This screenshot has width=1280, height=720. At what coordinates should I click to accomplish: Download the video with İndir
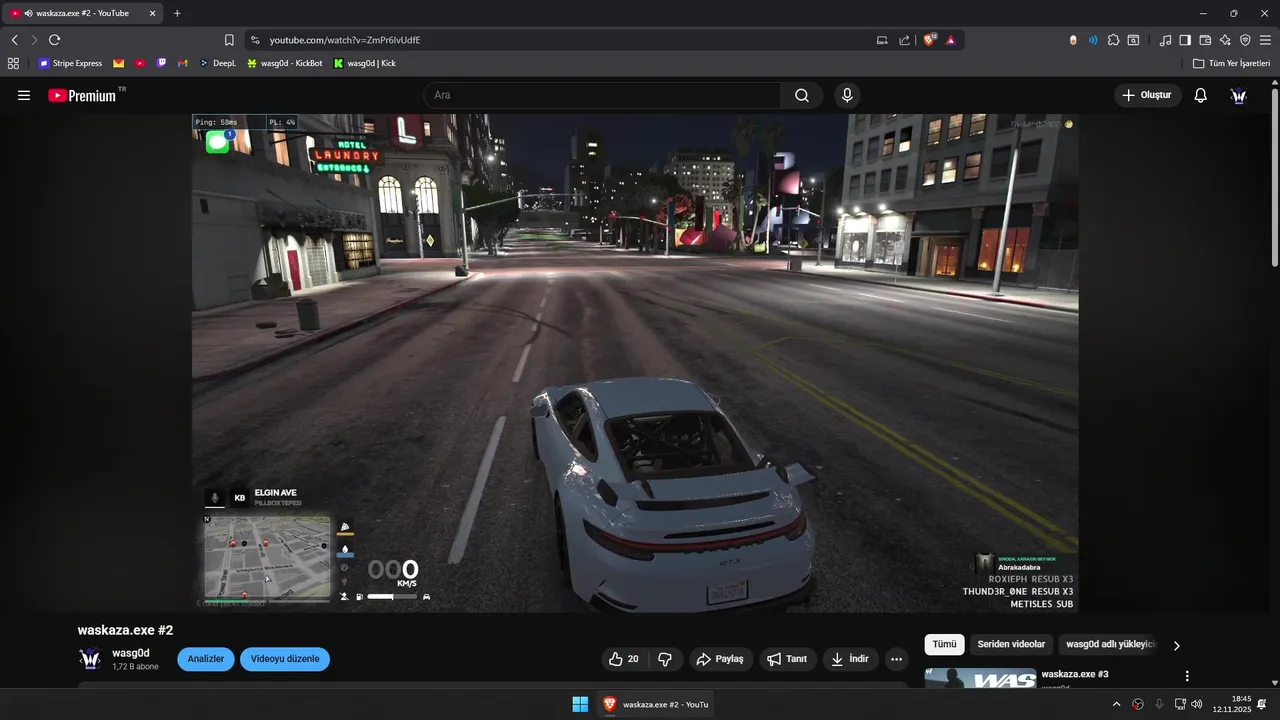click(850, 659)
